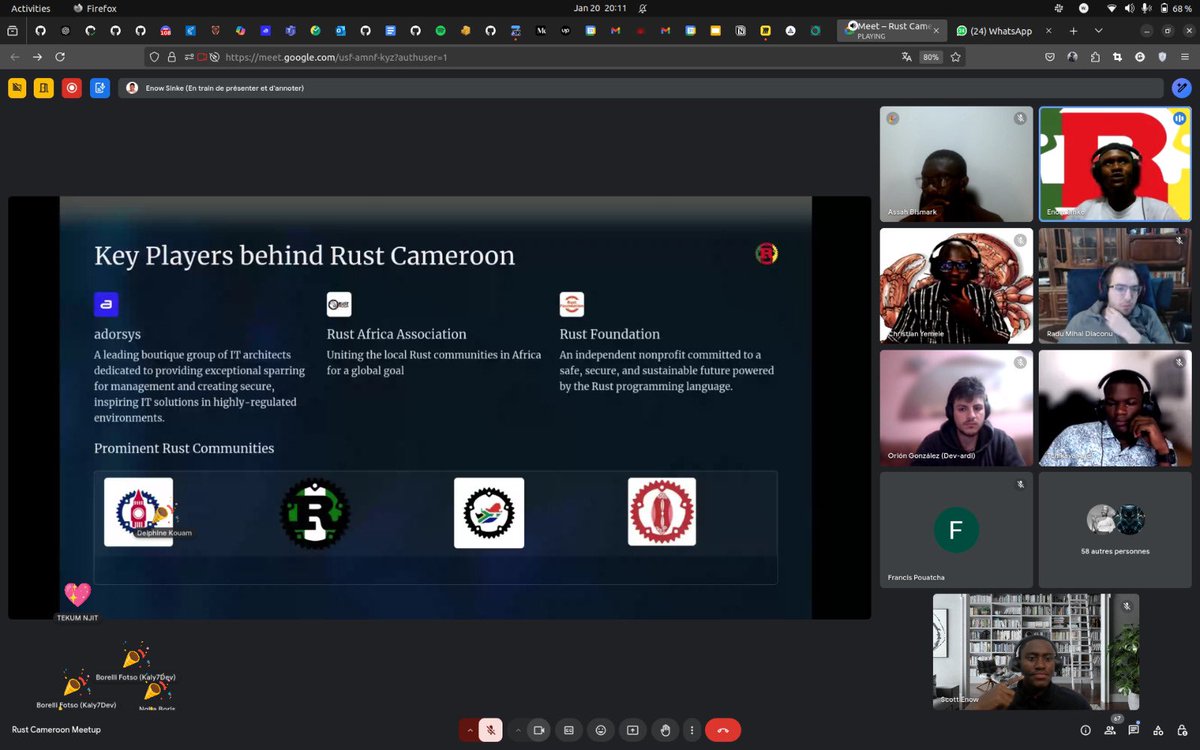Switch to the Spotify pinned tab

(x=440, y=31)
